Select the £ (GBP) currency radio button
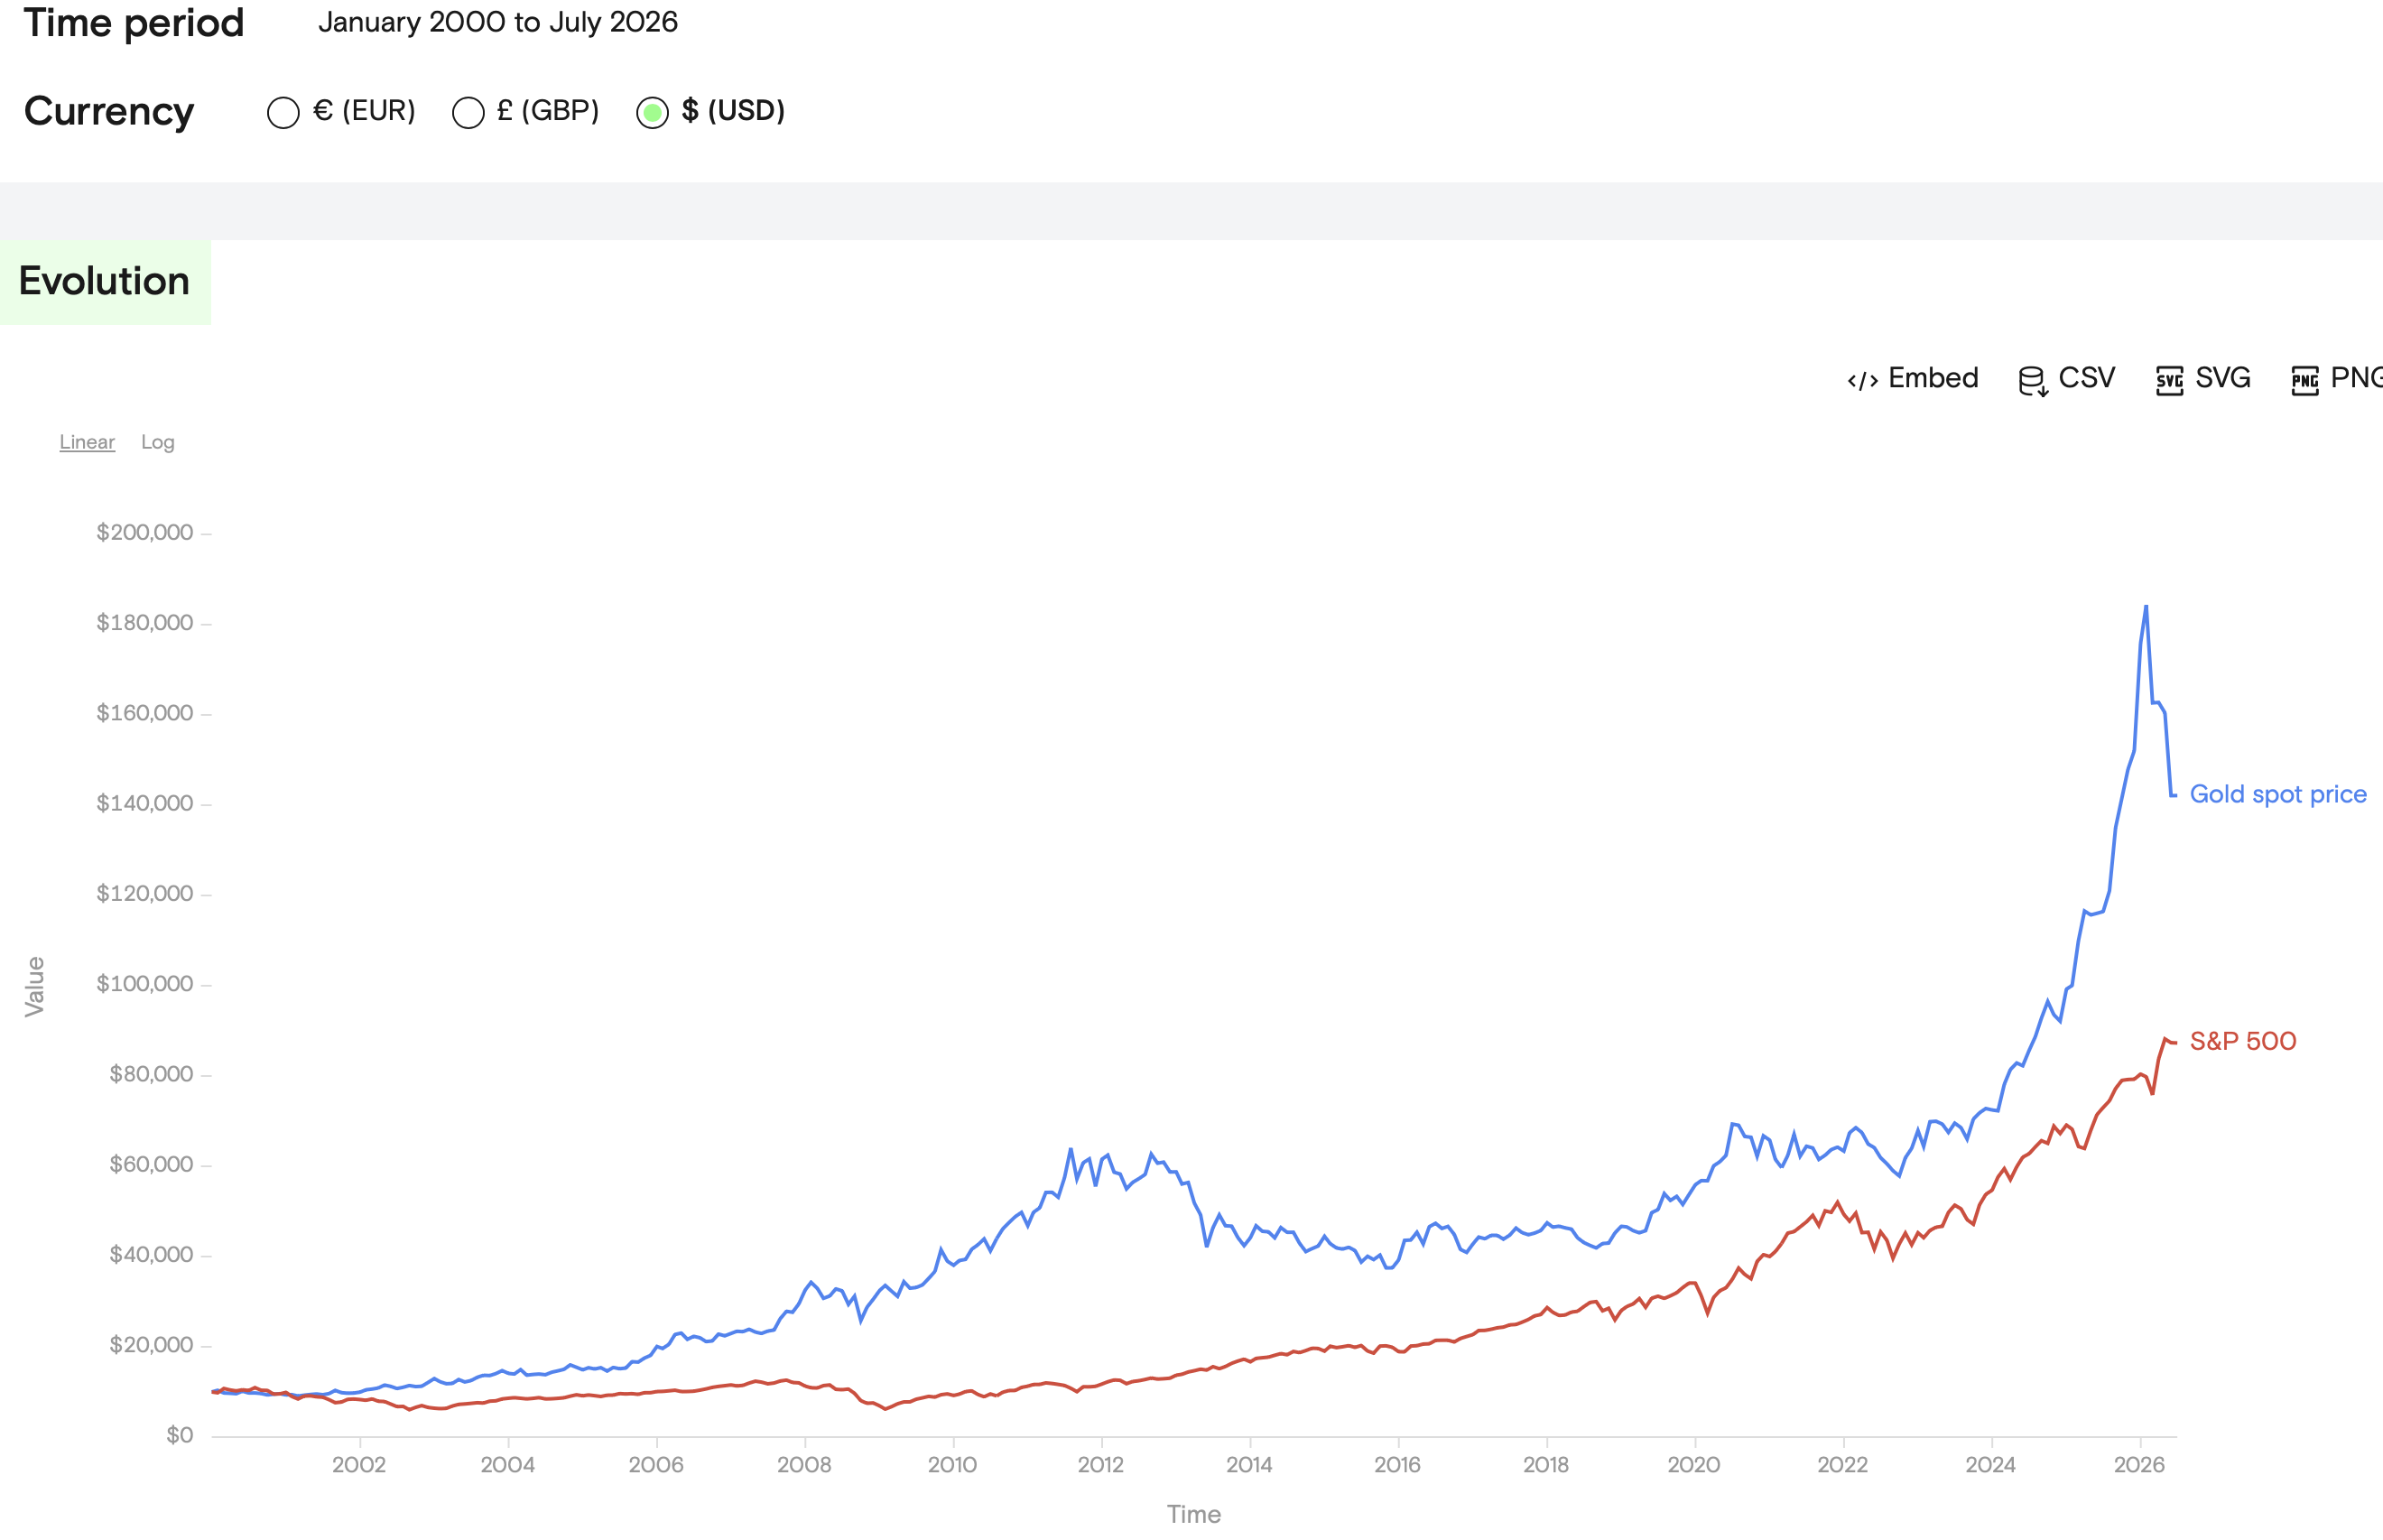 click(468, 112)
